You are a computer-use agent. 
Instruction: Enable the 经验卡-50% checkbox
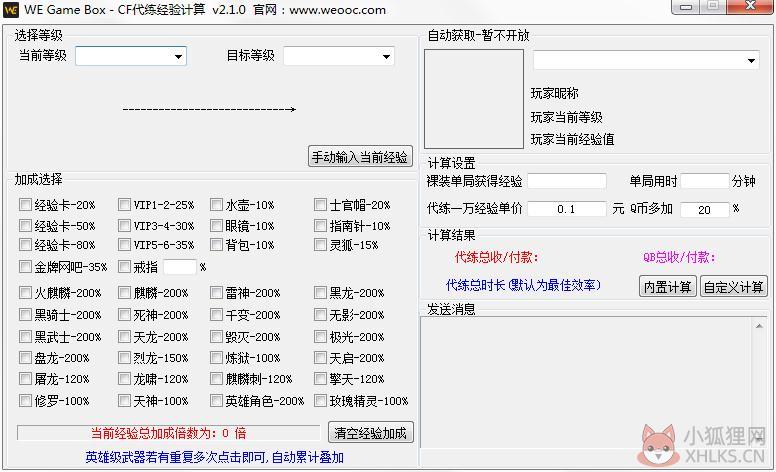[25, 226]
